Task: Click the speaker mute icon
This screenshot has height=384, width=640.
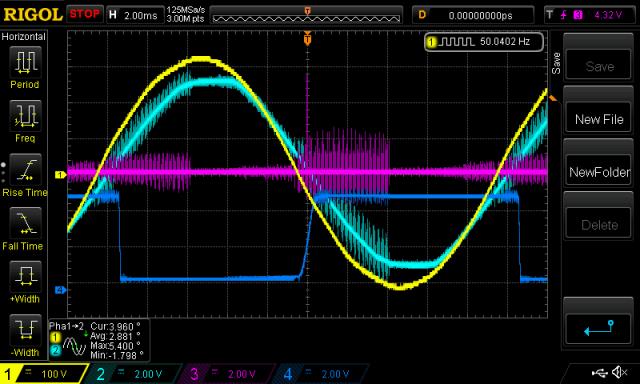Action: click(620, 372)
